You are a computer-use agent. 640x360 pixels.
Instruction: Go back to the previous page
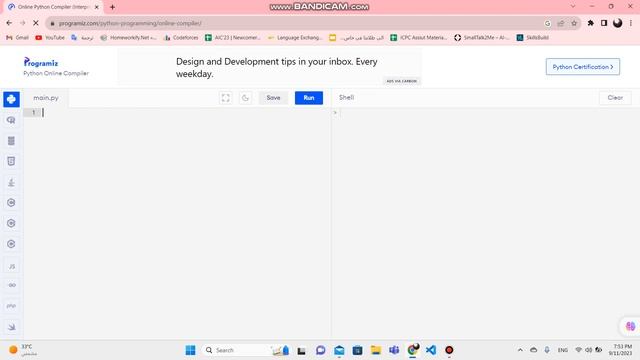point(9,23)
